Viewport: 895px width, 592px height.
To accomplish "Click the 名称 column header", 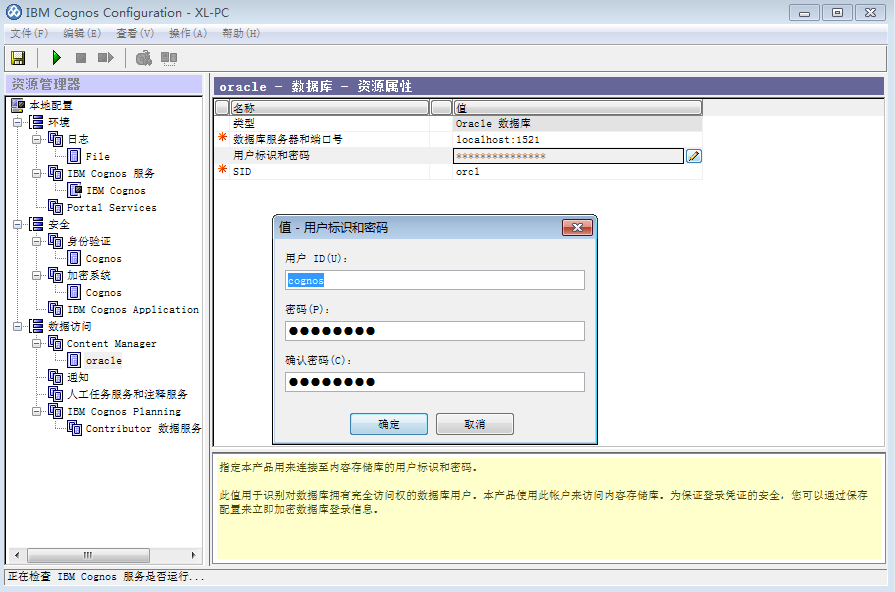I will coord(329,107).
